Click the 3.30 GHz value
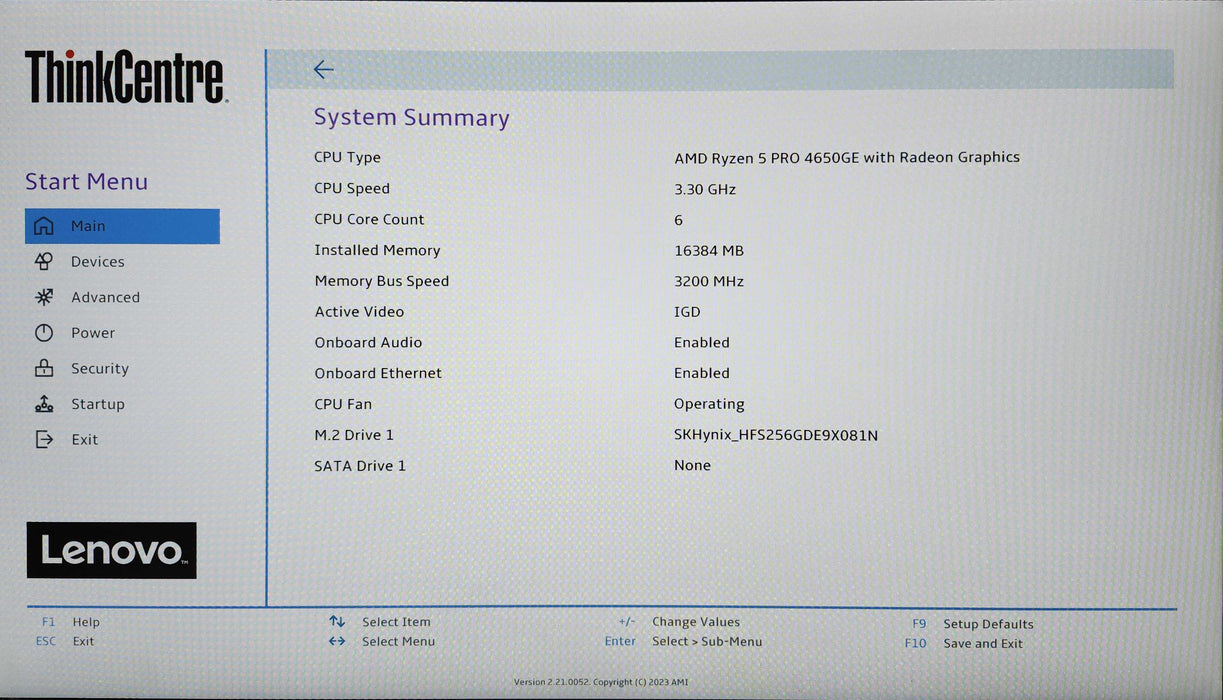This screenshot has width=1223, height=700. pos(705,189)
